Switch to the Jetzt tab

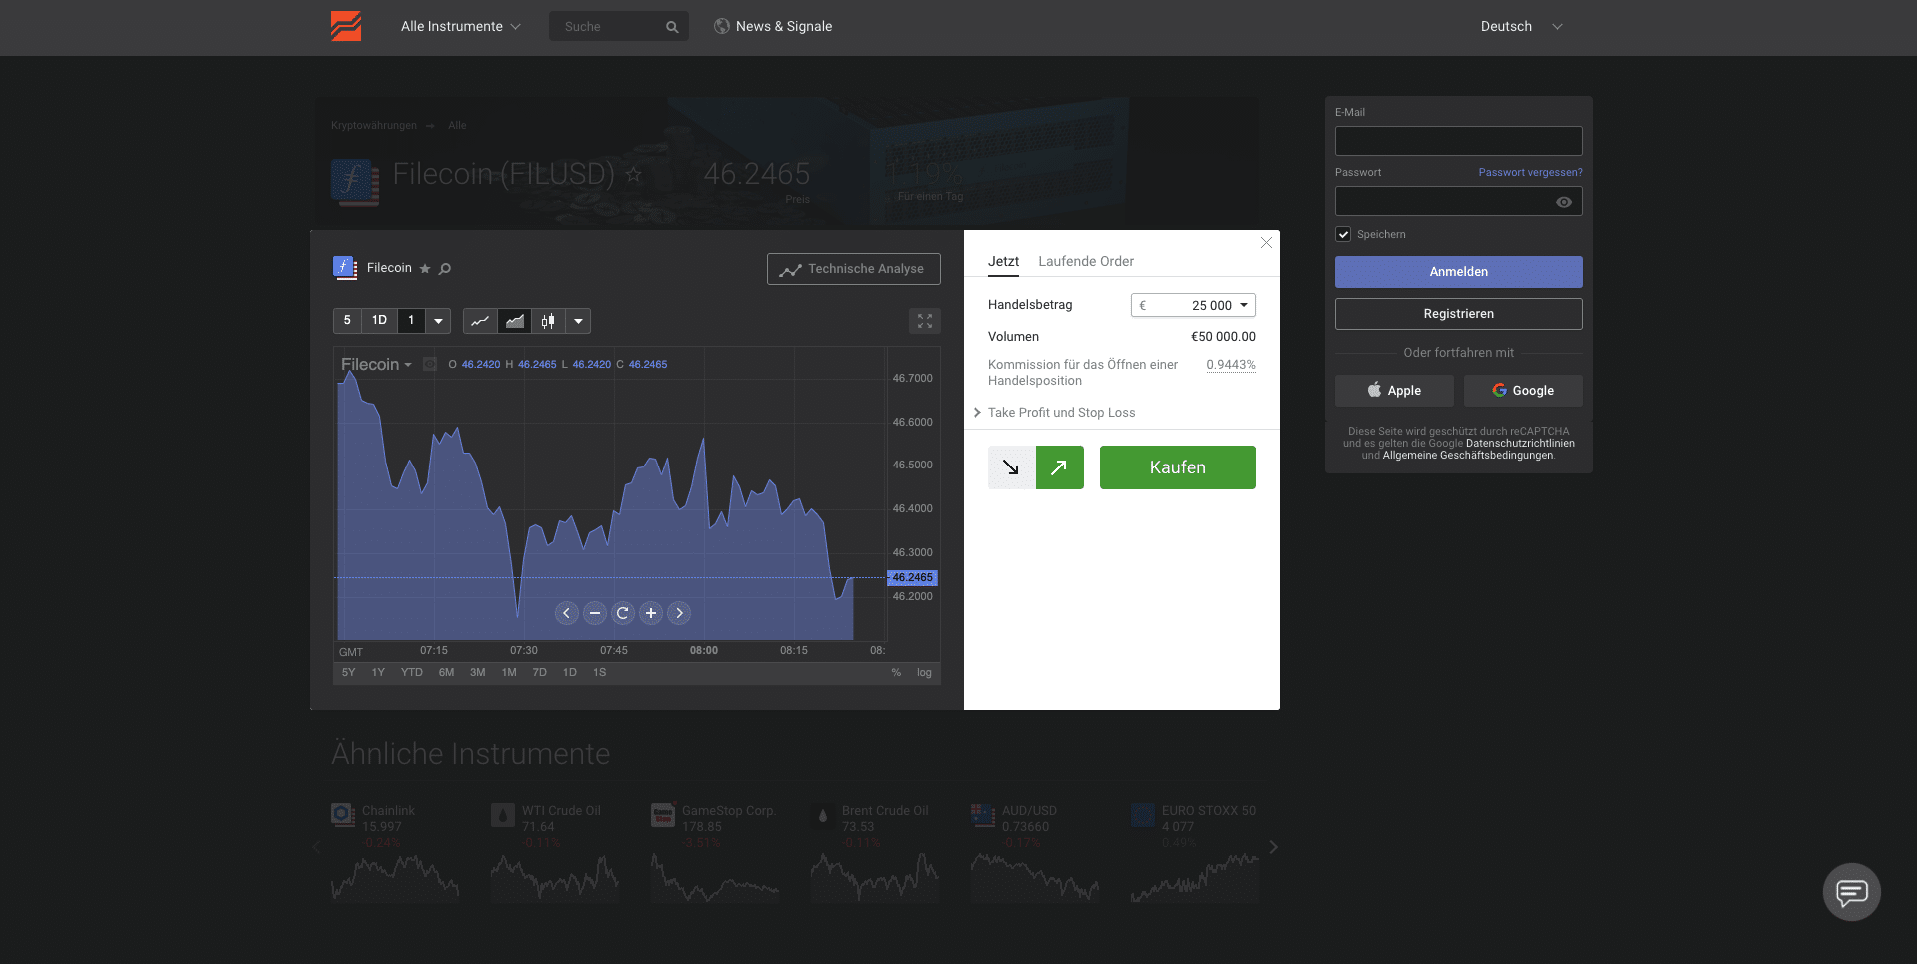[x=1004, y=262]
